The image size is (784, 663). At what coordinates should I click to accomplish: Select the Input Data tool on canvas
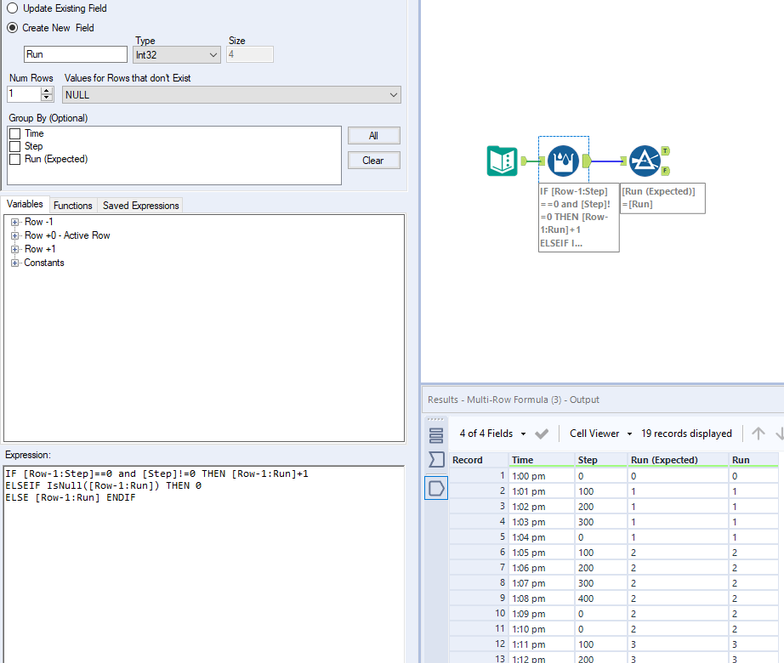(502, 160)
